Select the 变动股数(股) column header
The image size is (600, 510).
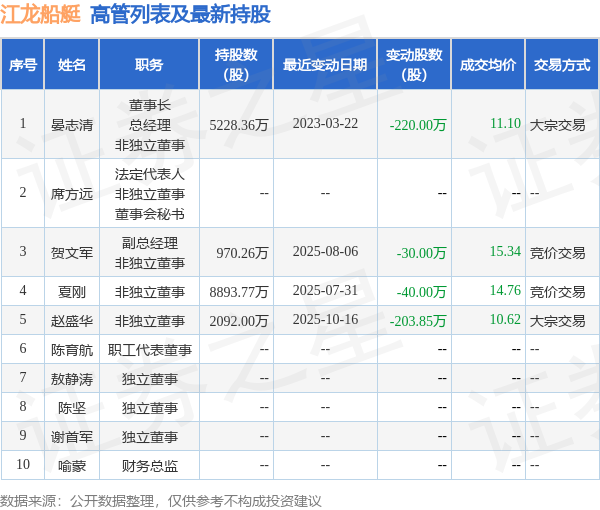click(x=414, y=64)
